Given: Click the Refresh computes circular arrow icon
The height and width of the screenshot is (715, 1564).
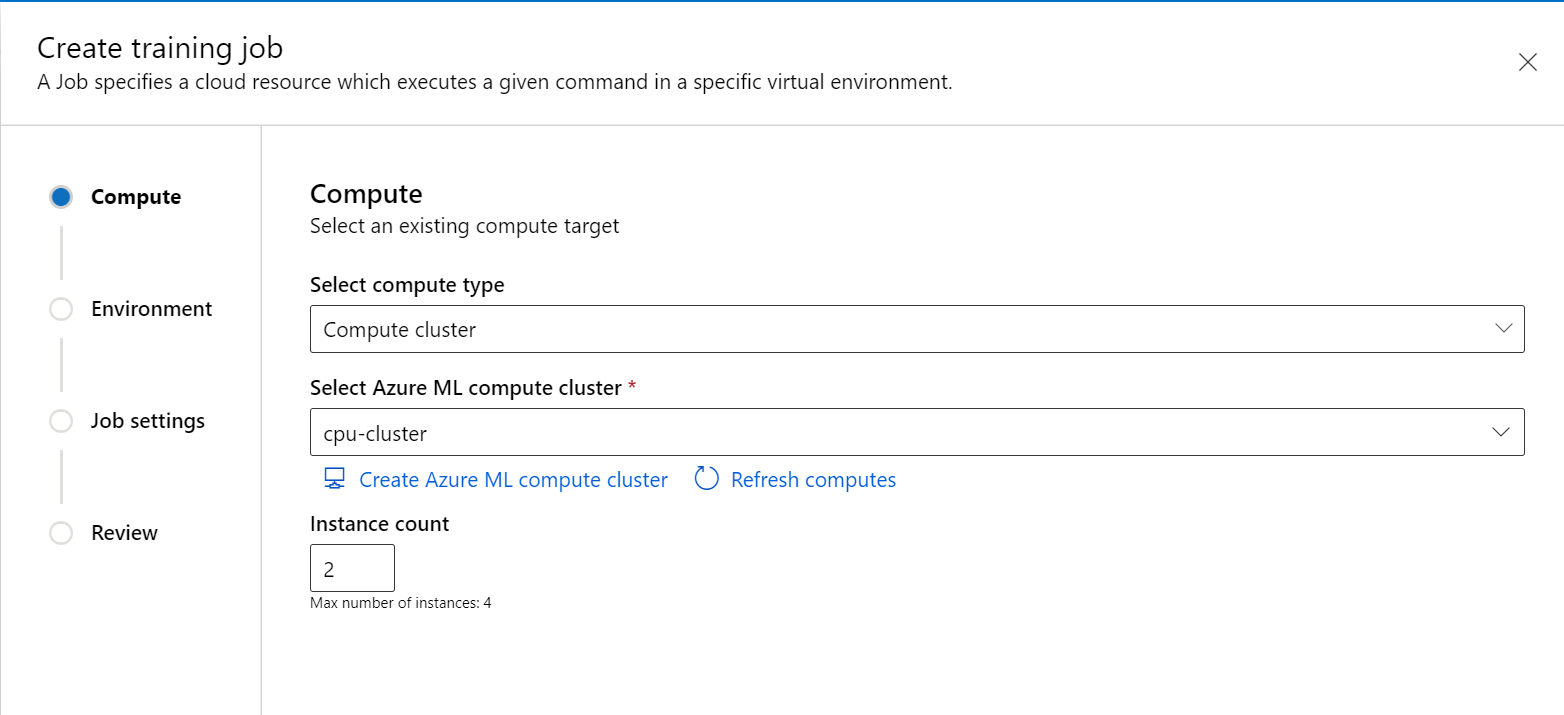Looking at the screenshot, I should point(706,479).
